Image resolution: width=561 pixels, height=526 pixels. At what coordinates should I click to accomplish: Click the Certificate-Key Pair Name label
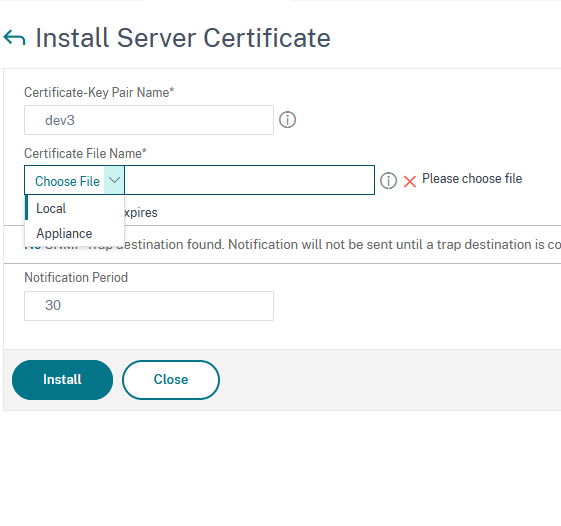(99, 92)
